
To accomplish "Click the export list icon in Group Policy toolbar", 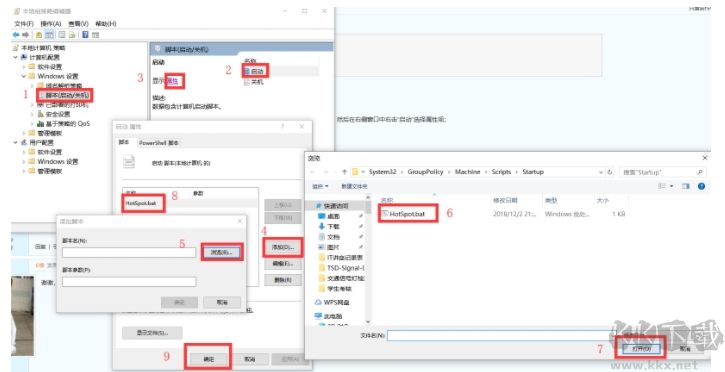I will (x=72, y=35).
